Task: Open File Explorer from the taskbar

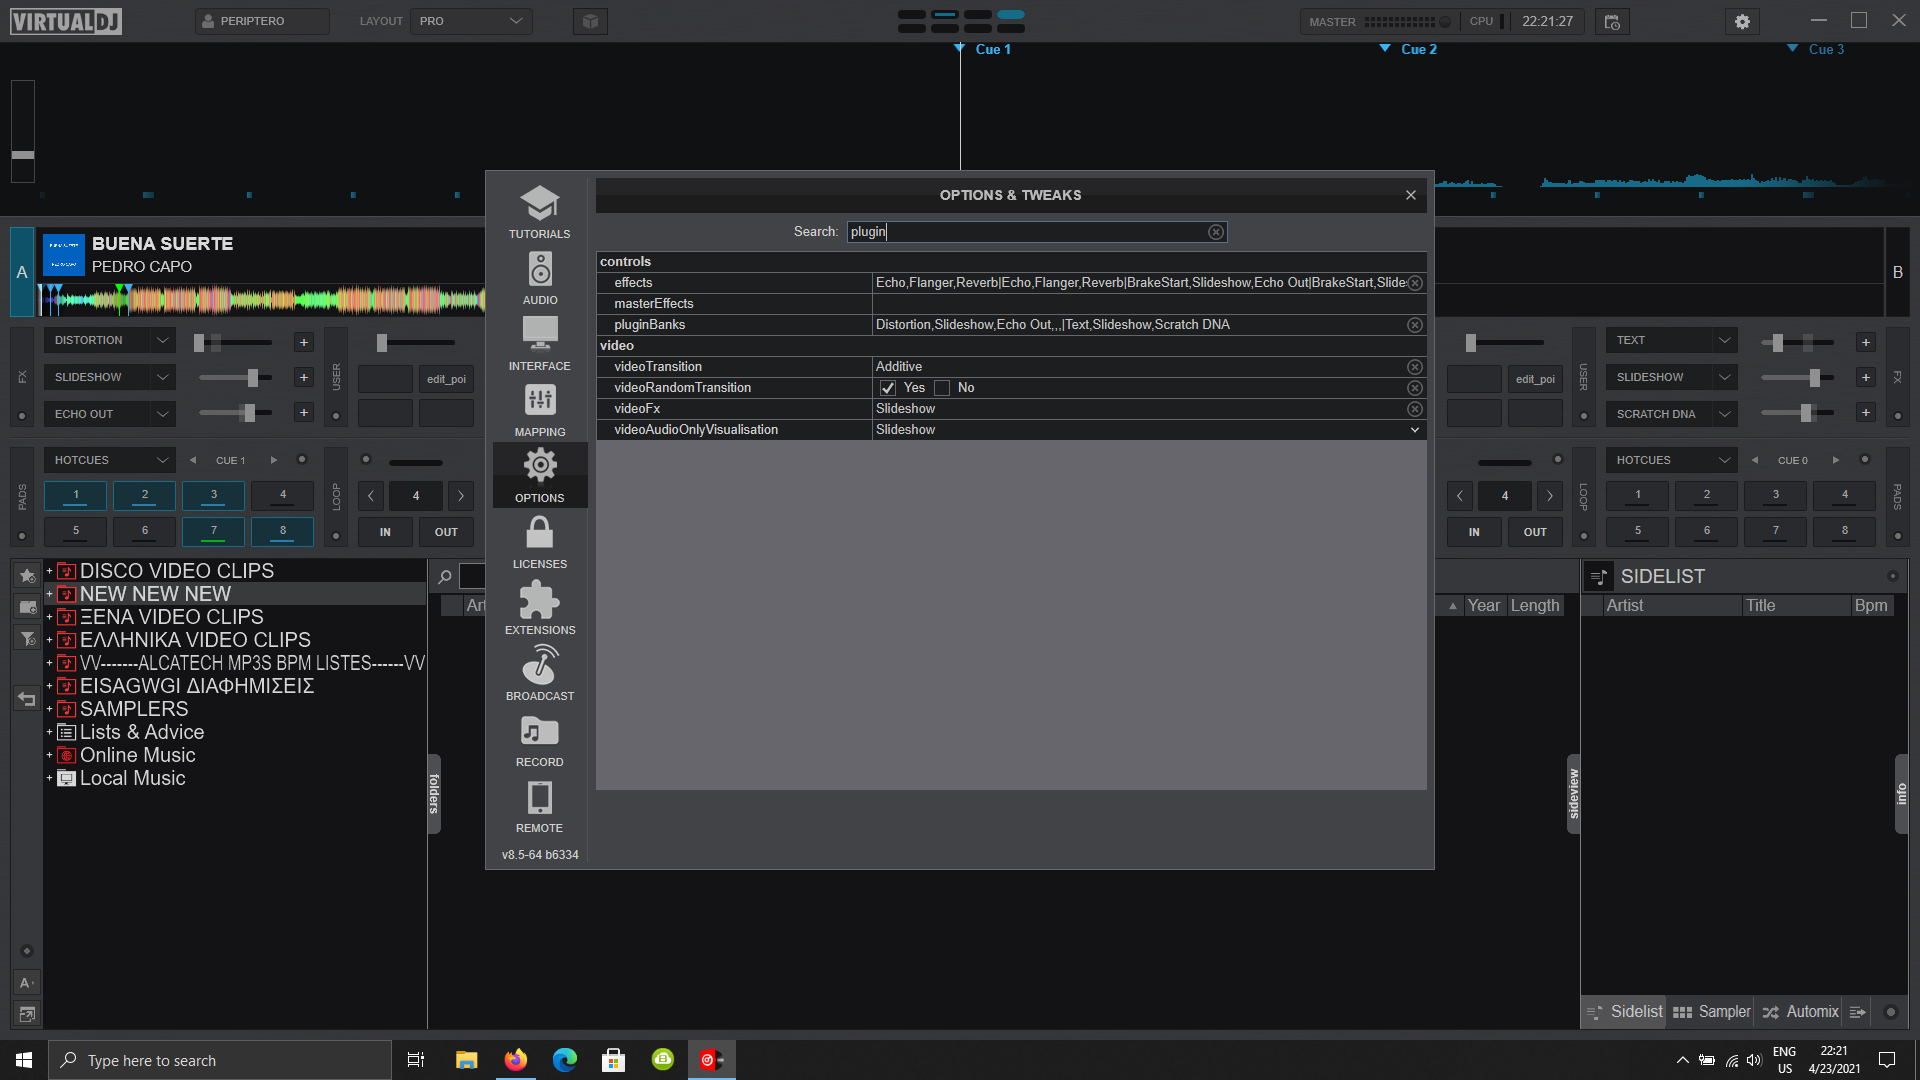Action: 467,1060
